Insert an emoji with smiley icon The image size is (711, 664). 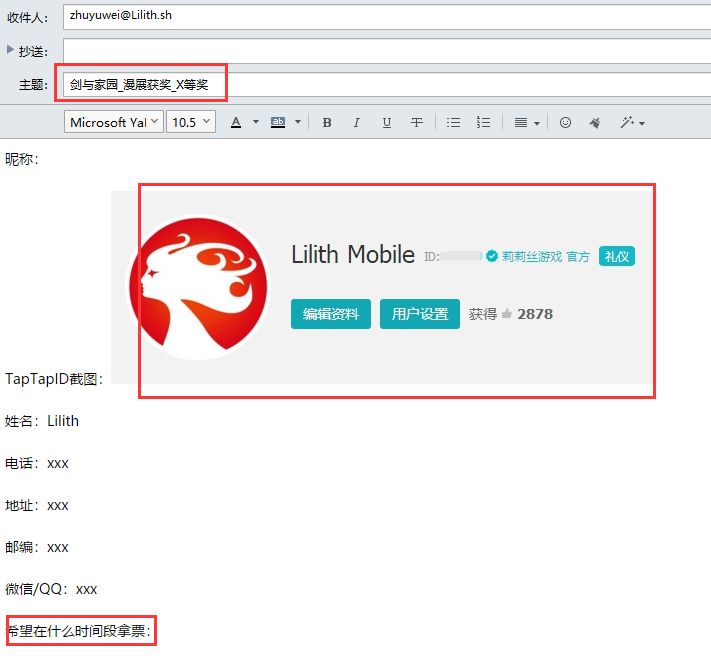click(565, 122)
